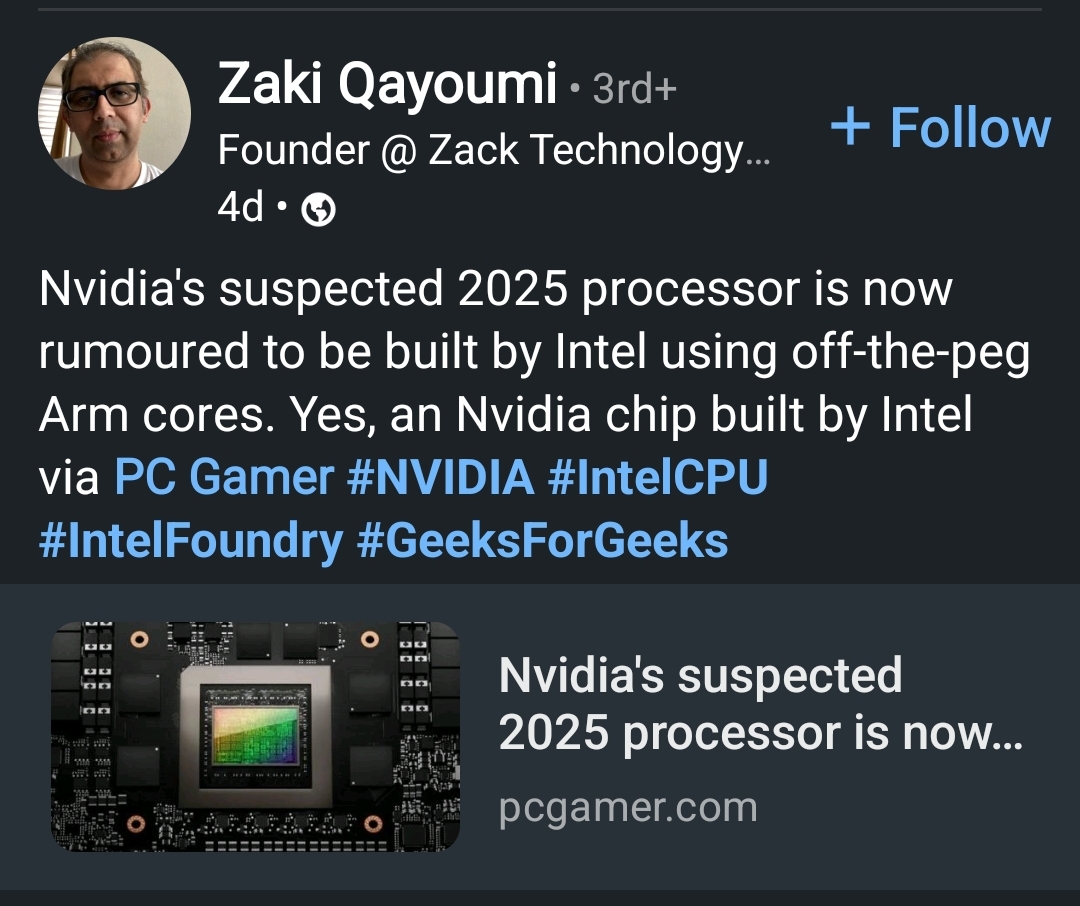Tap the Zaki Qayoumi author name

(x=386, y=85)
